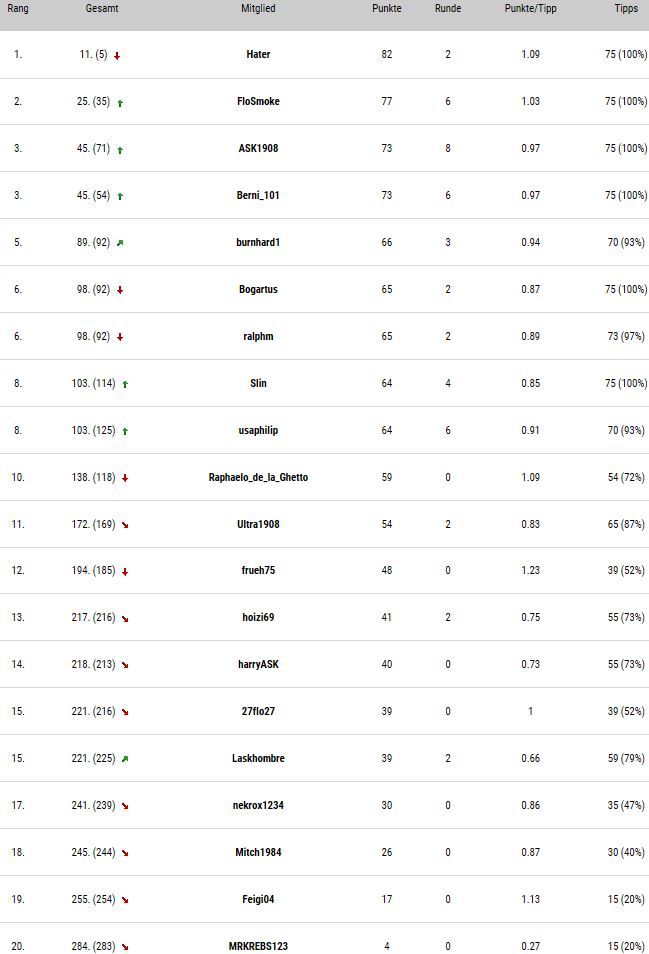Open the Mitch1984 member link
The height and width of the screenshot is (954, 649).
pos(258,852)
